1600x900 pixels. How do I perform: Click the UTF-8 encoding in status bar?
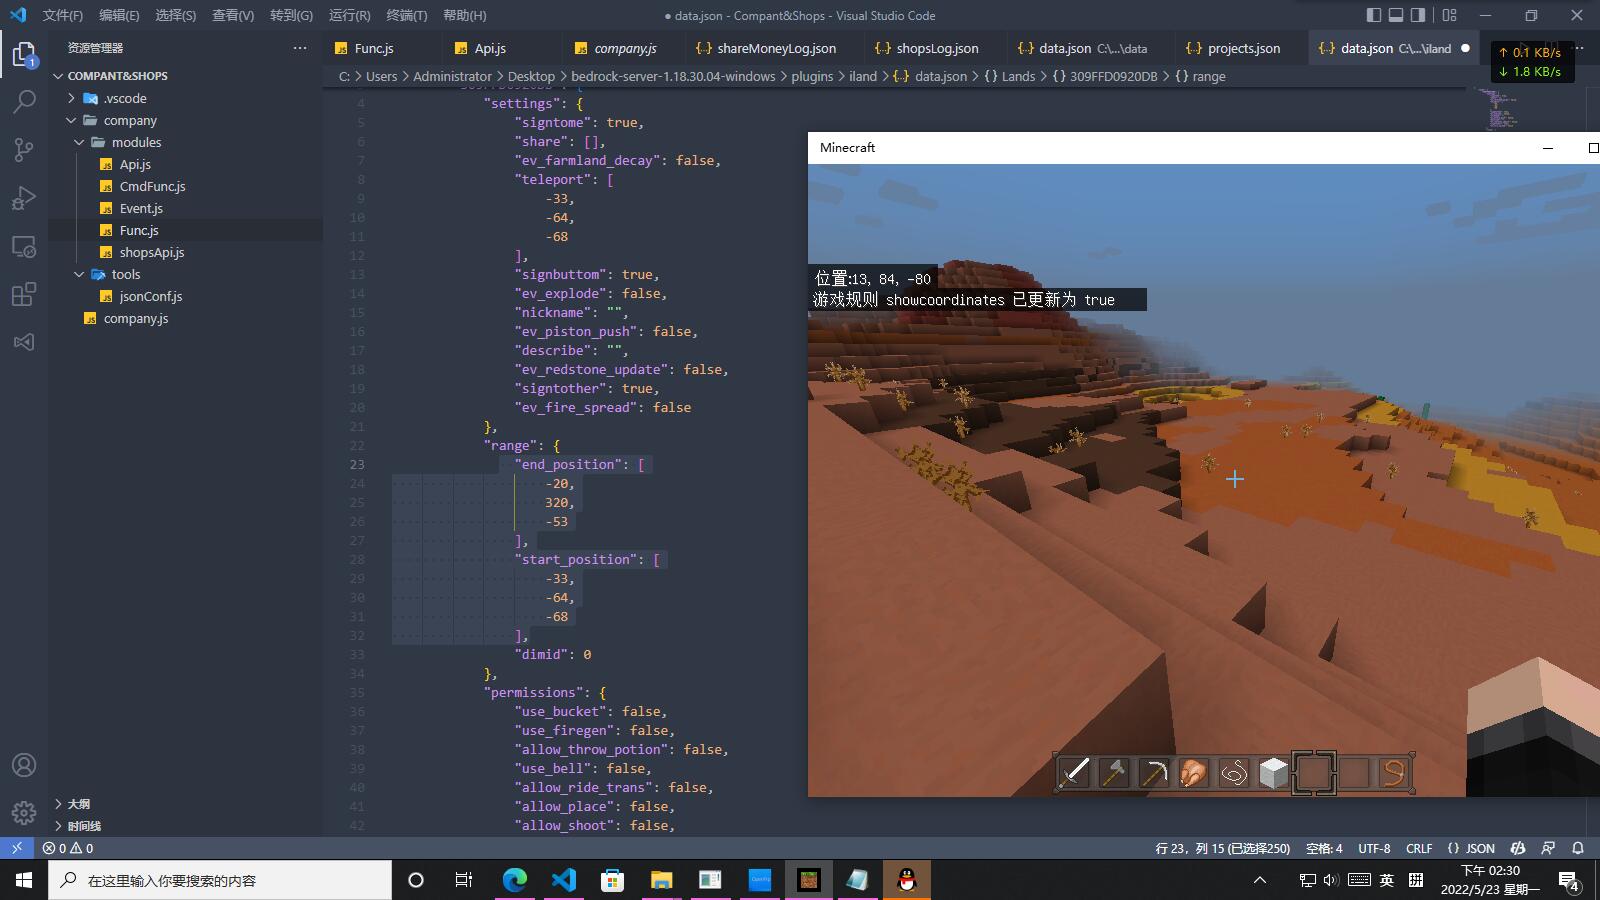coord(1374,848)
